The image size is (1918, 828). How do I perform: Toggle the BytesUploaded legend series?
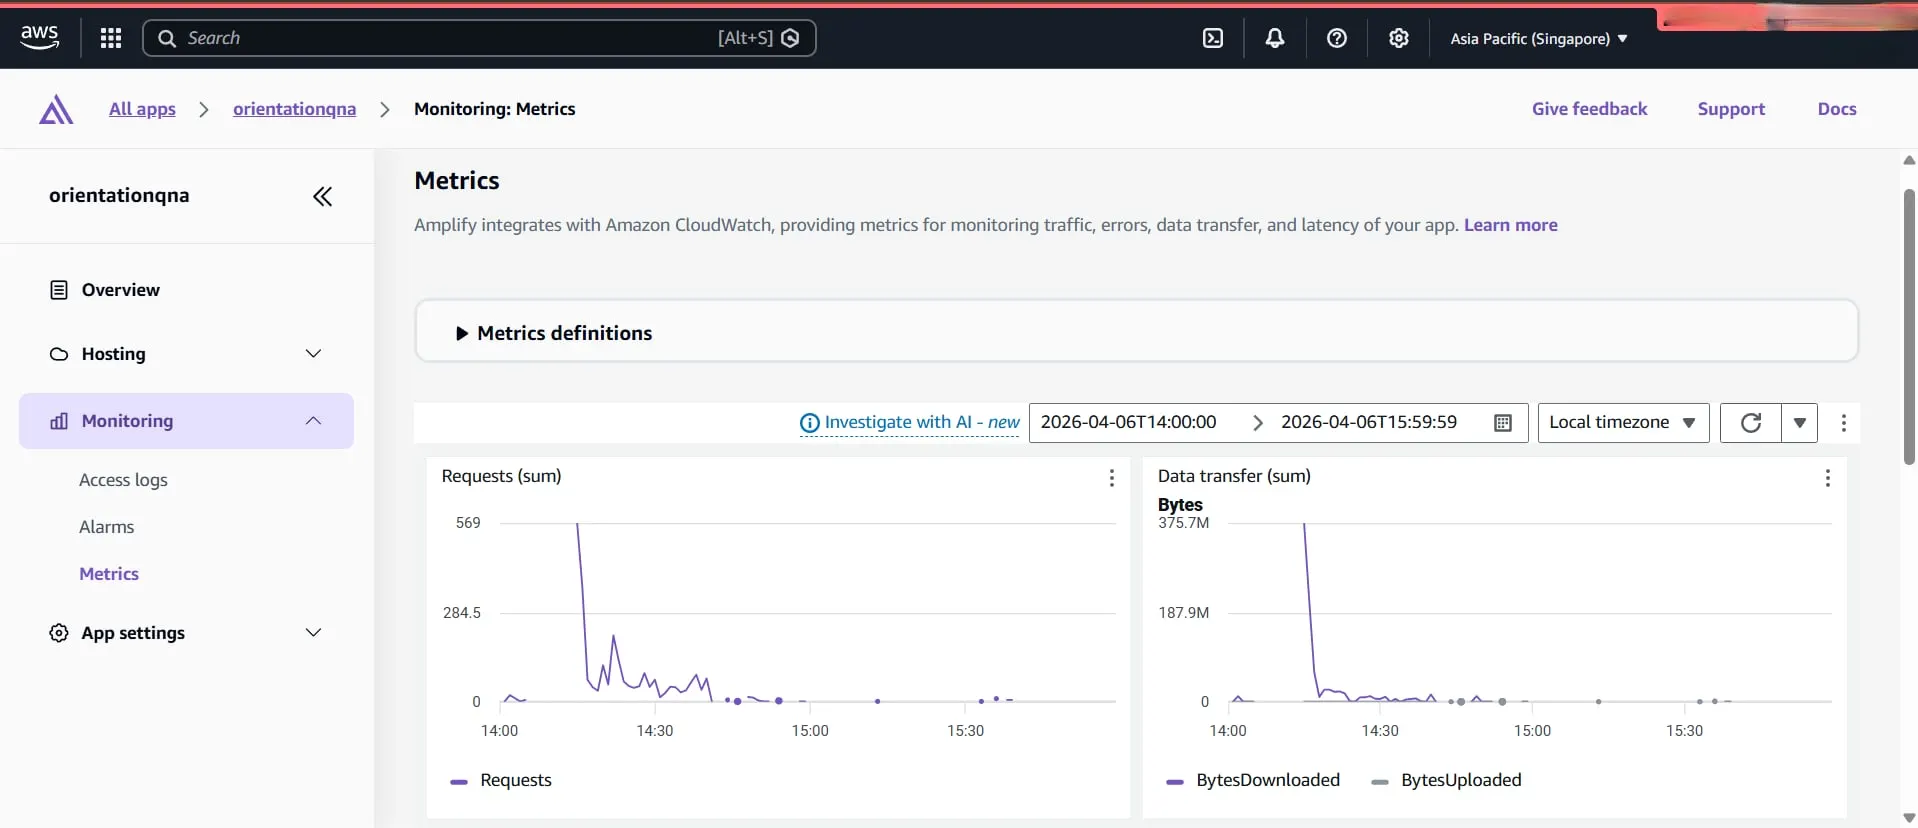1446,780
